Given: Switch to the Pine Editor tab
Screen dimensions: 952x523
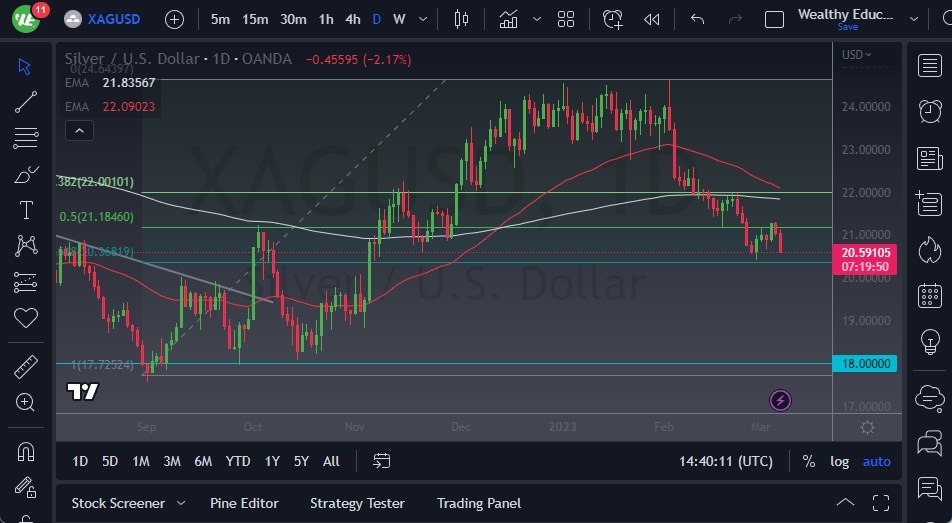Looking at the screenshot, I should tap(244, 503).
